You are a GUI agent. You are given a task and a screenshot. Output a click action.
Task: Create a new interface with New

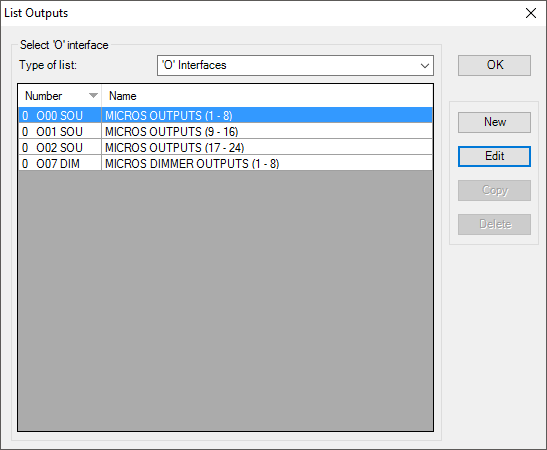click(x=494, y=122)
